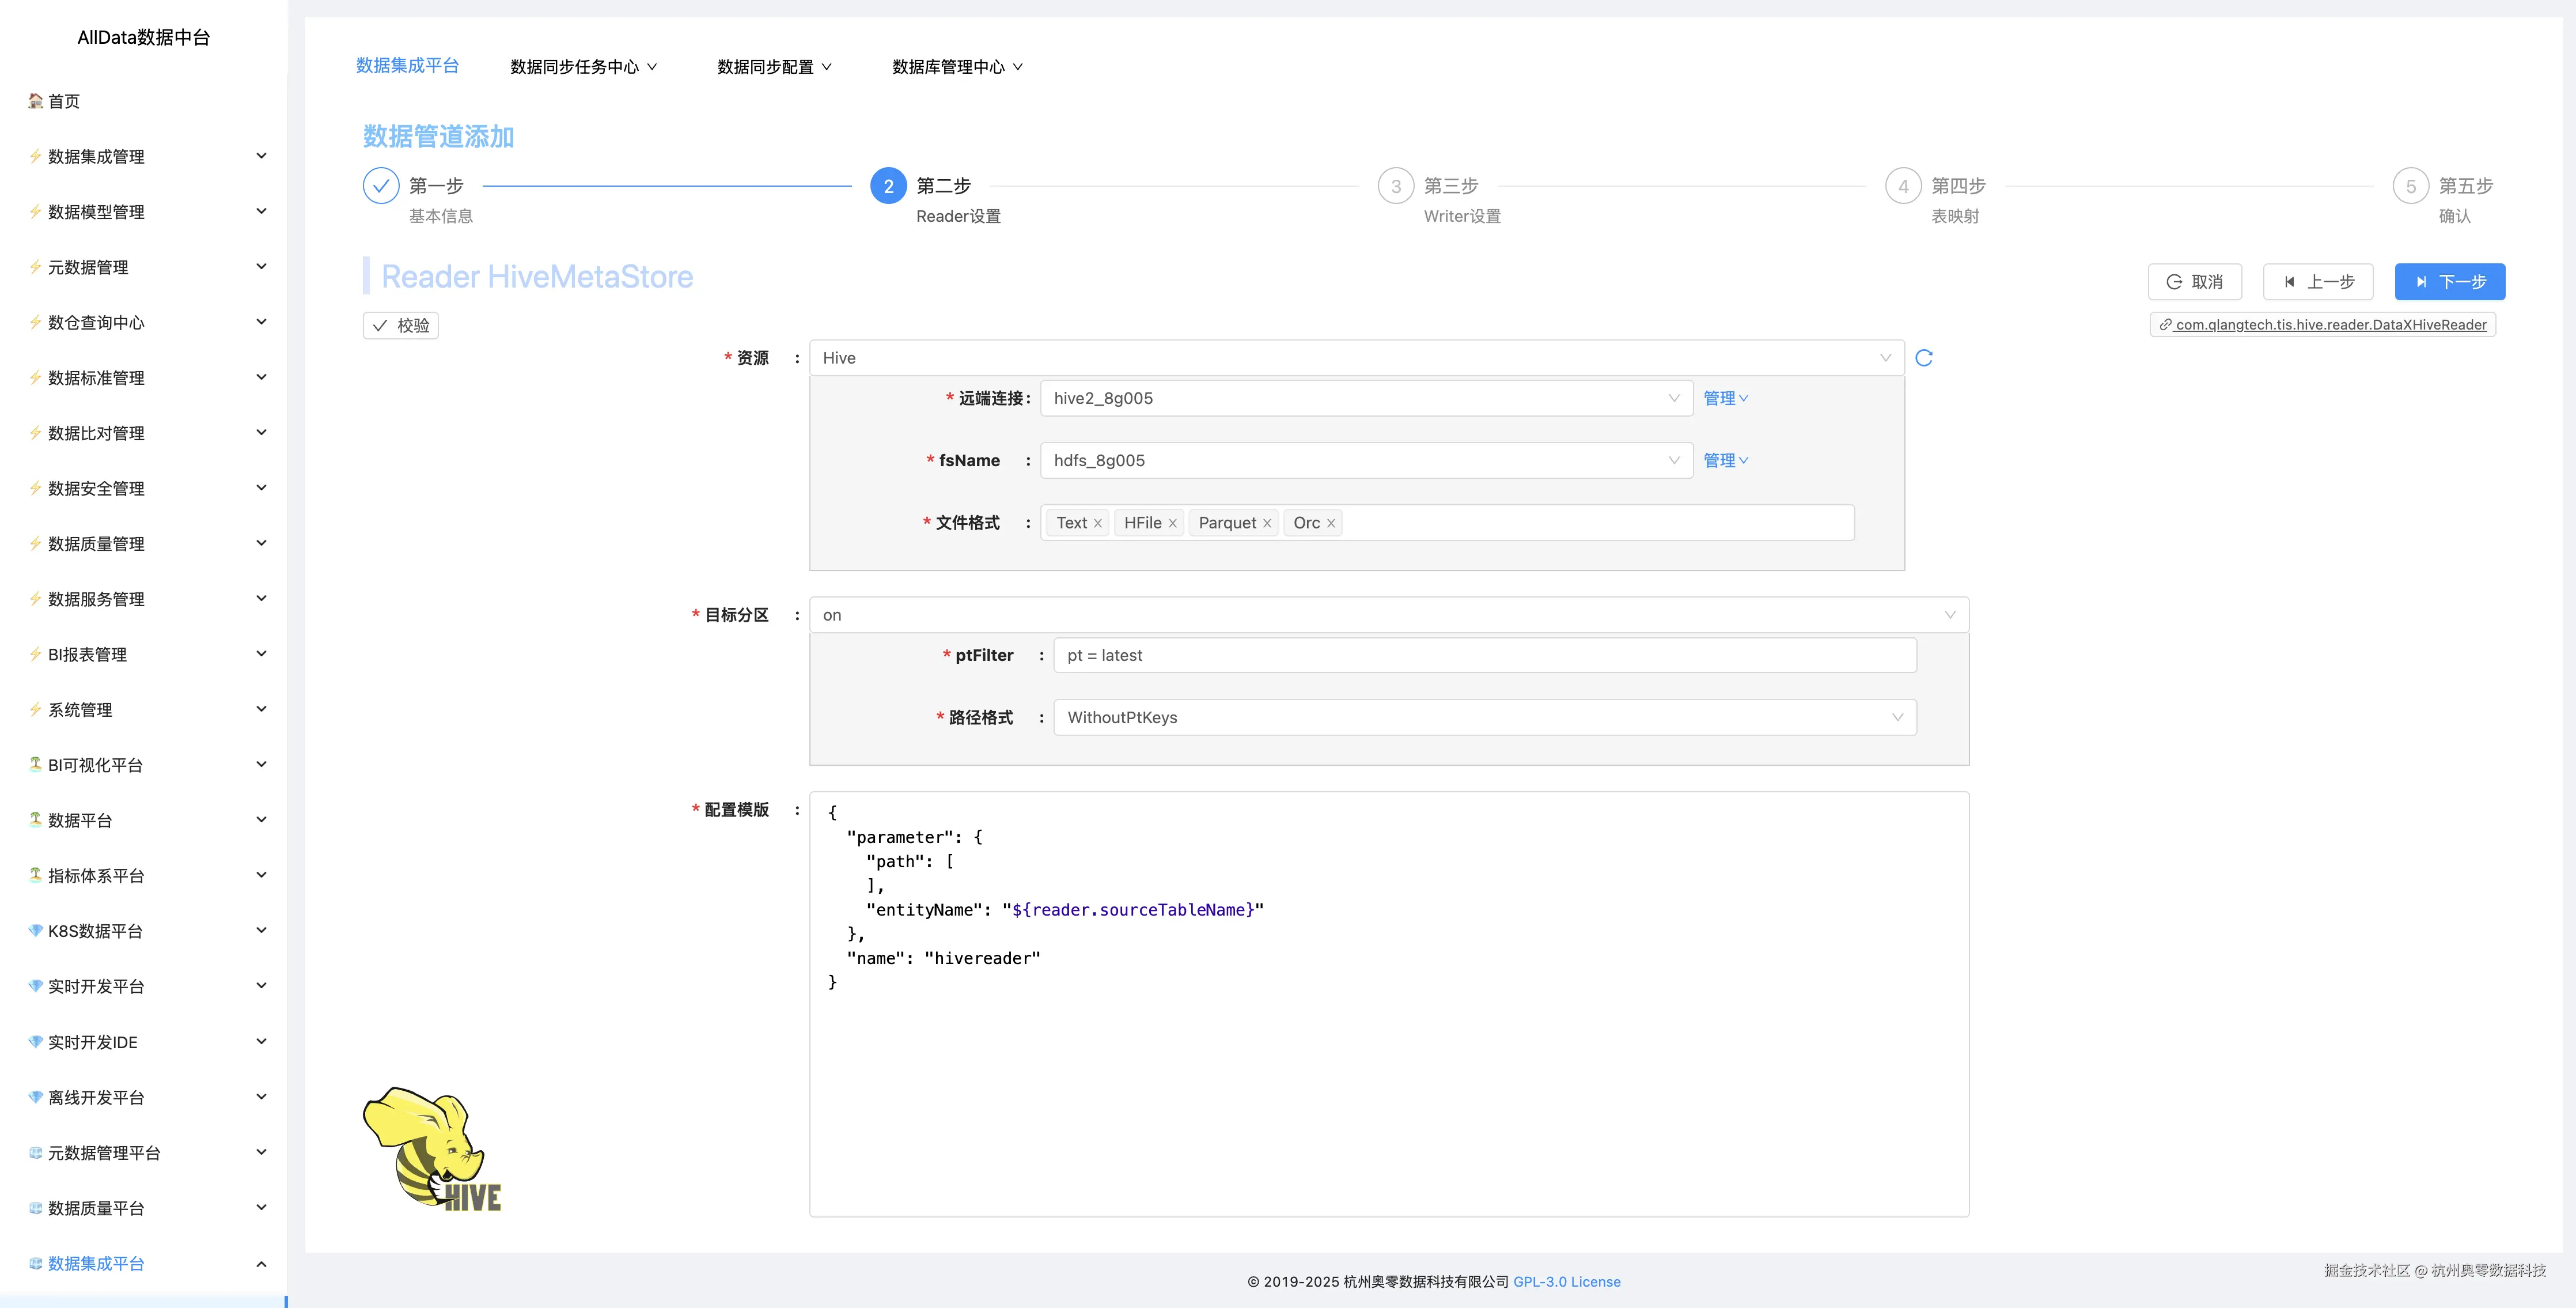
Task: Click the step one checkmark circle
Action: pyautogui.click(x=381, y=186)
